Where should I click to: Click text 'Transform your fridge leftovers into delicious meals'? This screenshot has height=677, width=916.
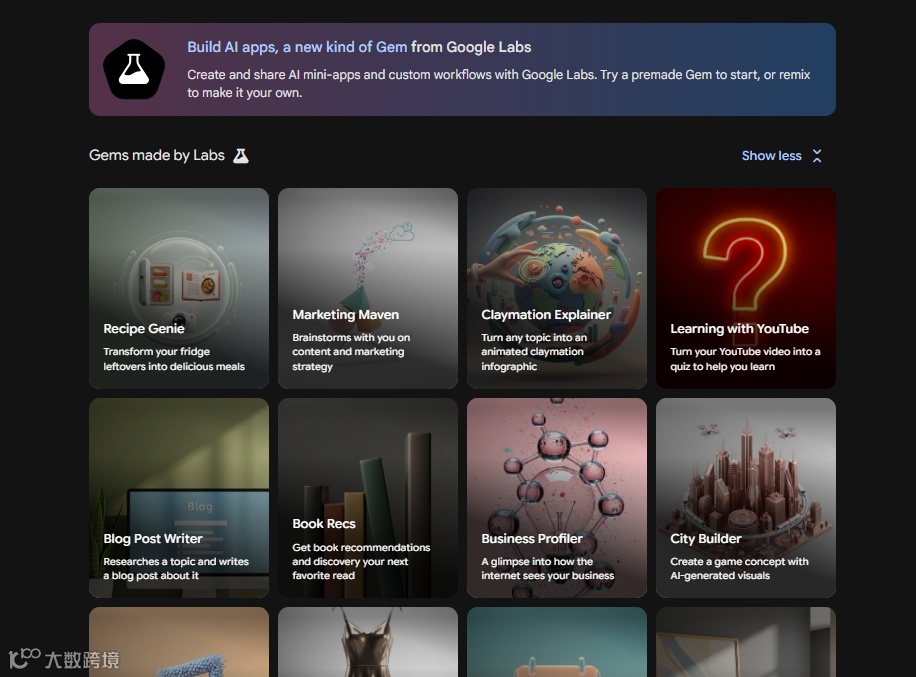(x=174, y=359)
